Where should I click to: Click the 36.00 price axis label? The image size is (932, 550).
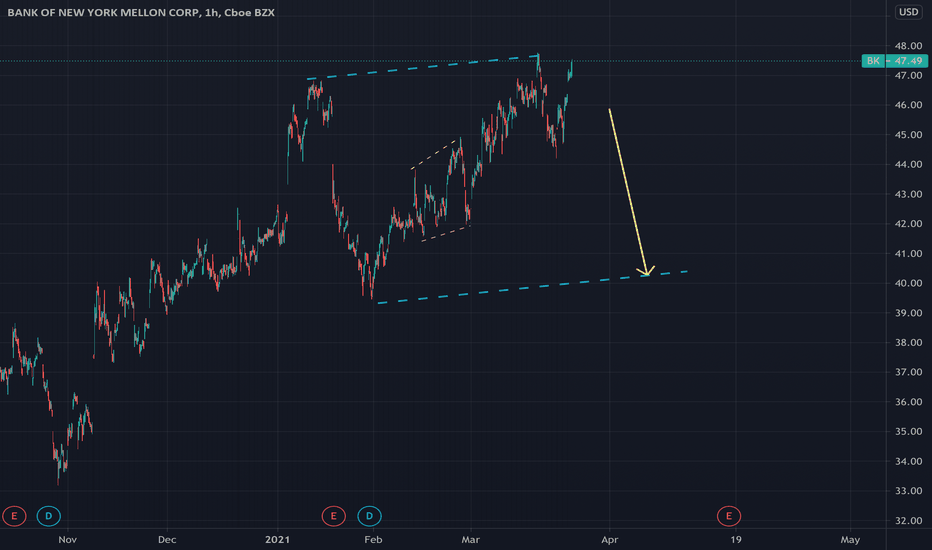pos(908,402)
